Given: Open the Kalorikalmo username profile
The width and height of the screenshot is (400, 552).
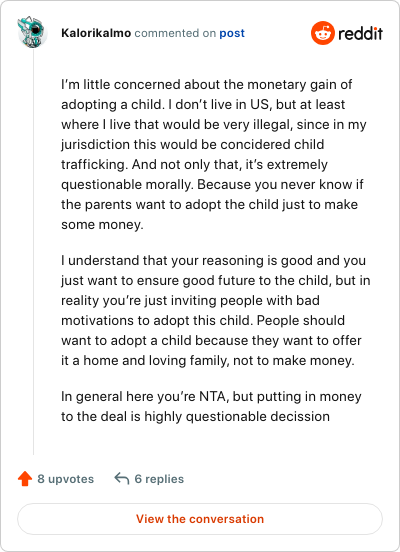Looking at the screenshot, I should (96, 33).
